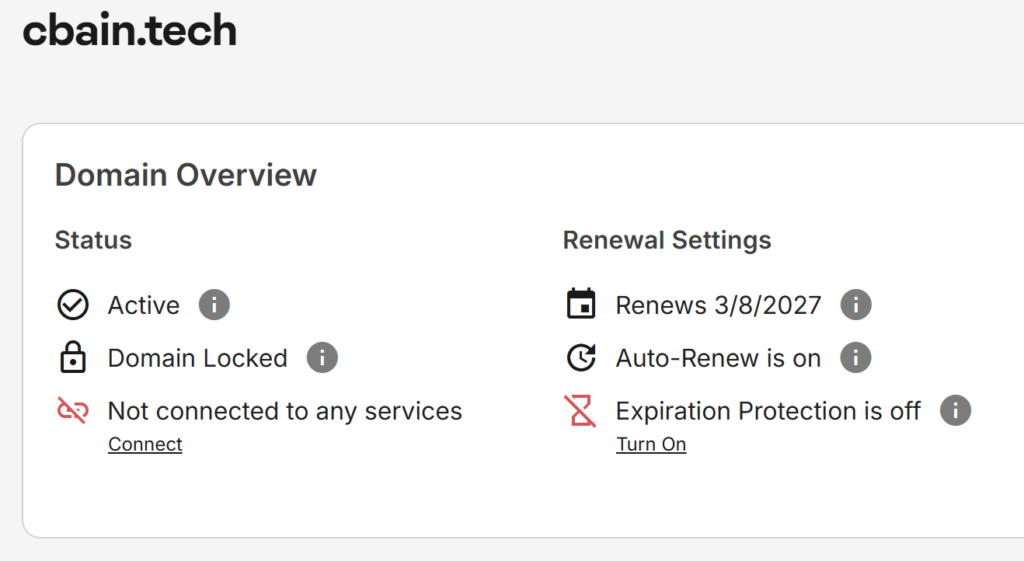The height and width of the screenshot is (561, 1024).
Task: Click the red broken-link icon
Action: click(73, 411)
